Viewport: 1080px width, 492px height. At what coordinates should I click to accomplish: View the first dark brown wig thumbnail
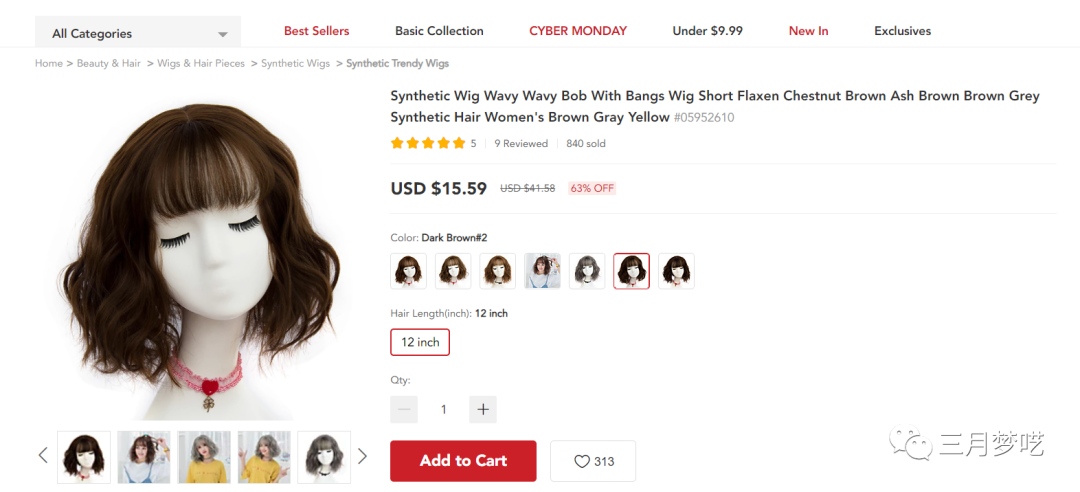[x=84, y=457]
